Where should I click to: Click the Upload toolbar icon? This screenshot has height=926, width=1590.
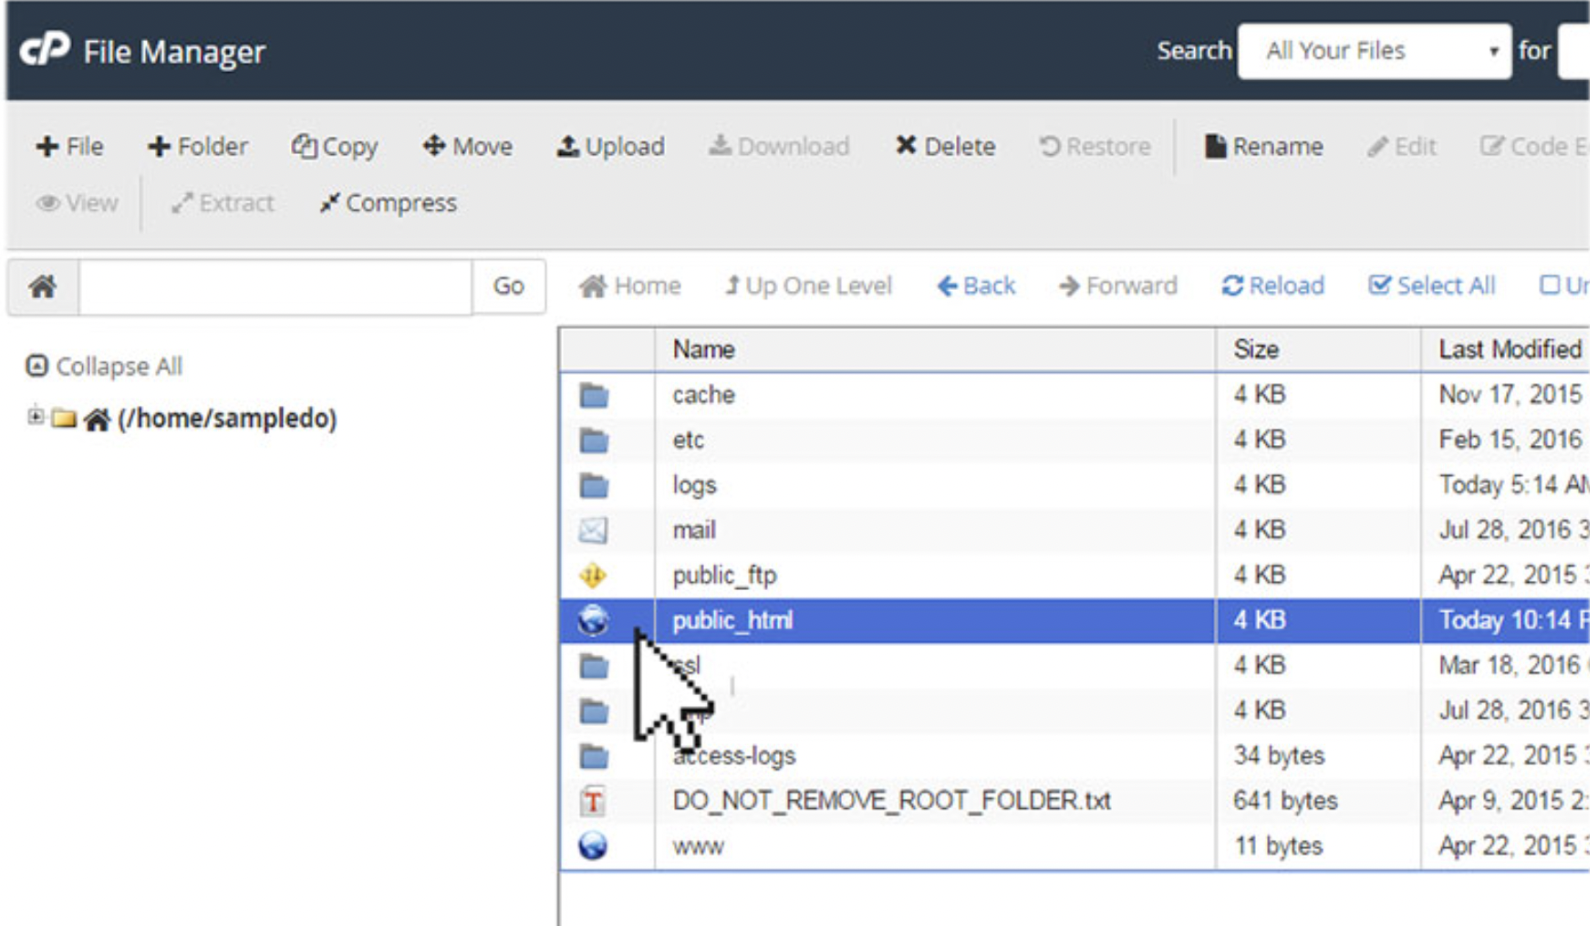coord(568,147)
